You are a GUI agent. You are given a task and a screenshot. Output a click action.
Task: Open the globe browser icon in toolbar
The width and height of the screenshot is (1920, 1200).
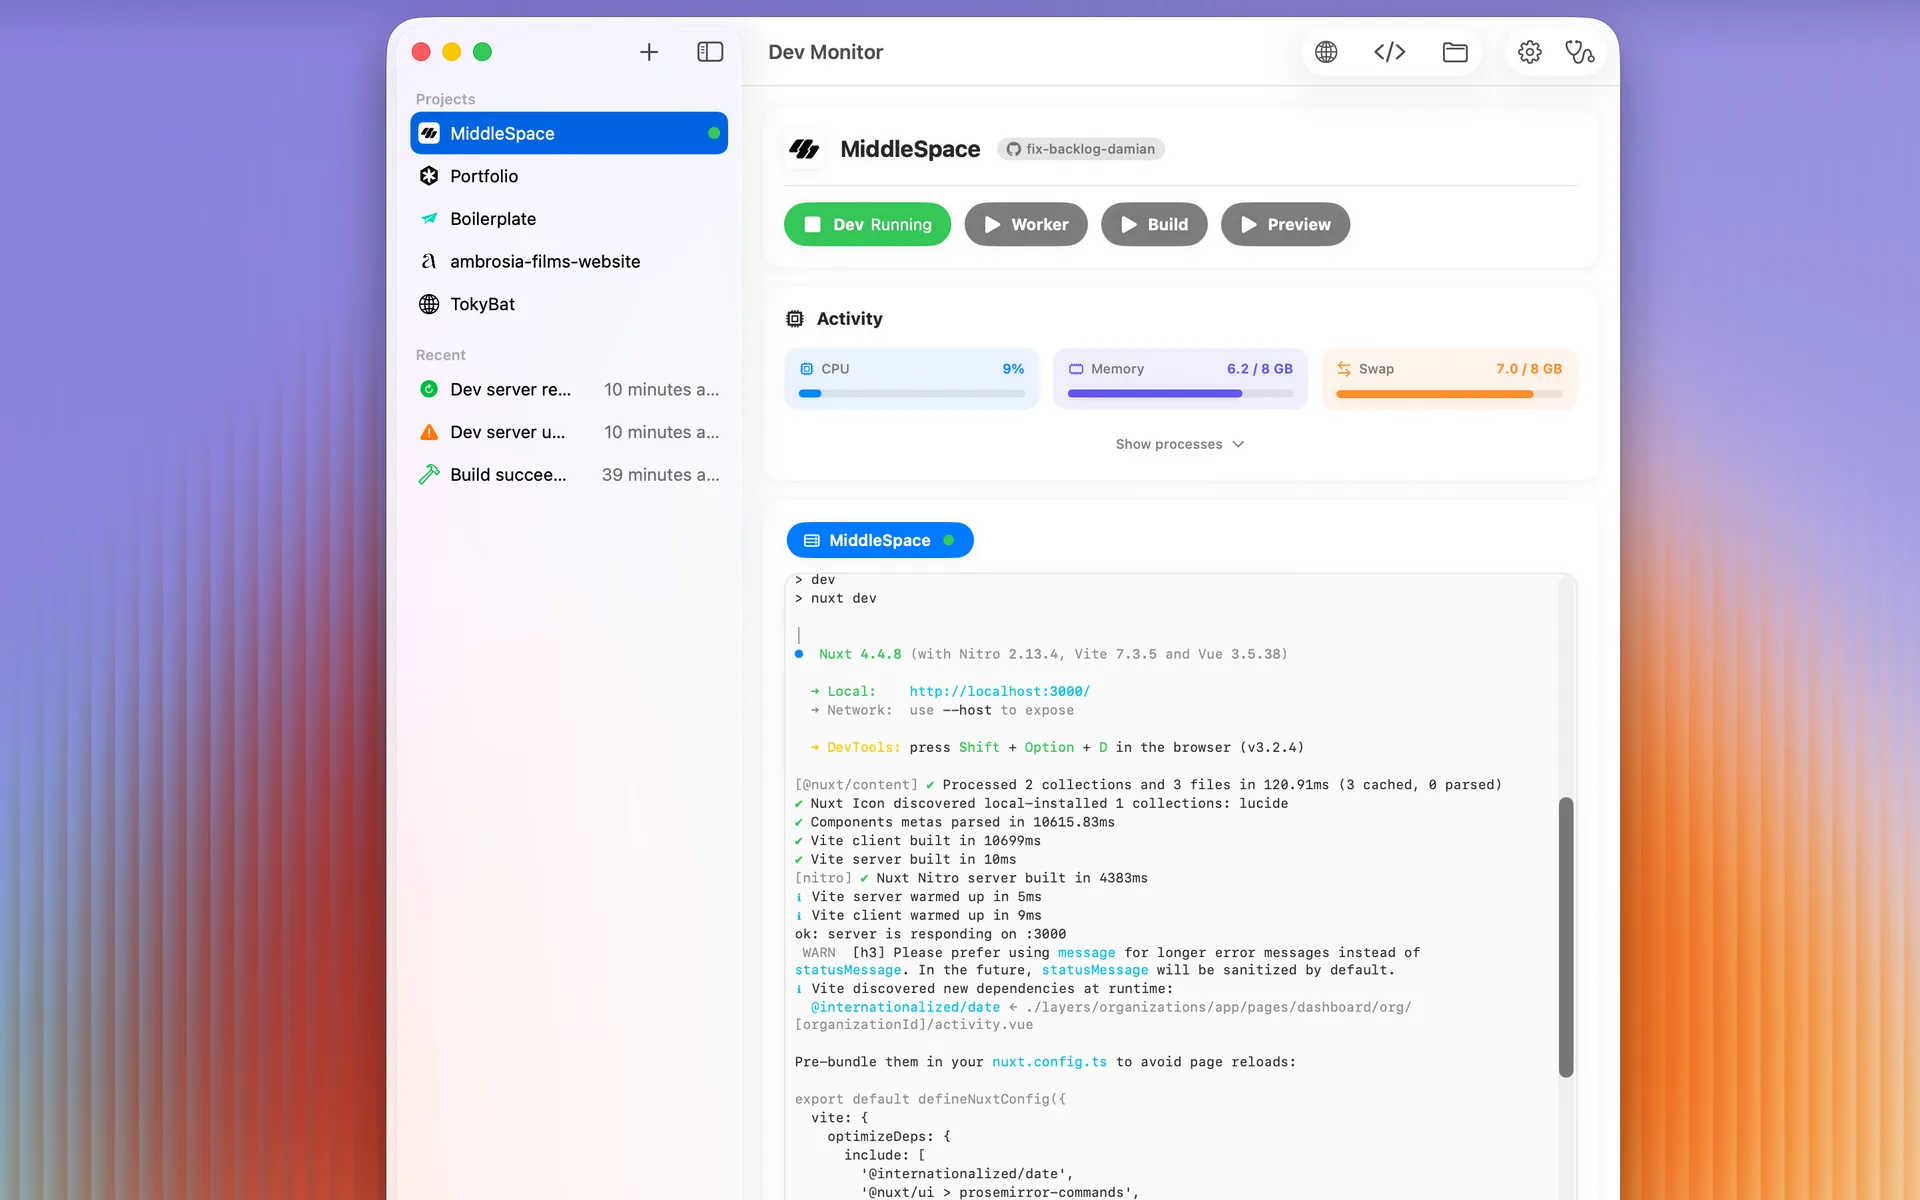click(1326, 52)
